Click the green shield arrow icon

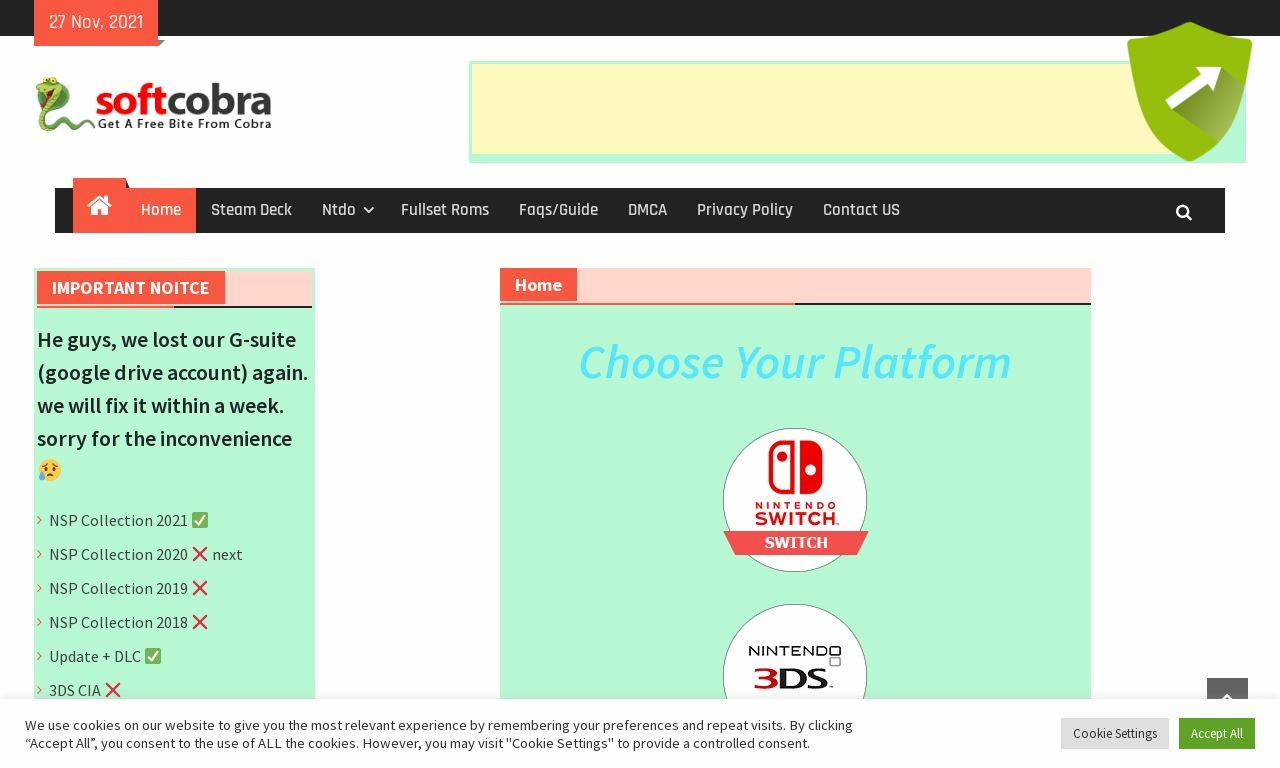click(1189, 92)
